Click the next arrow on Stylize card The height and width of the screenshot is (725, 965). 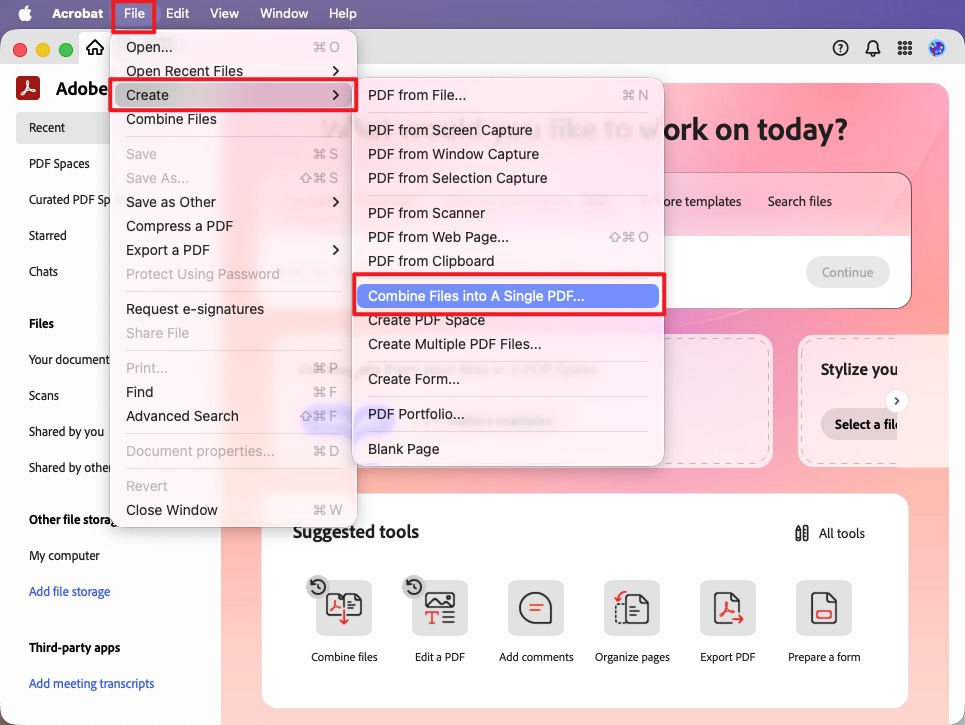[897, 401]
